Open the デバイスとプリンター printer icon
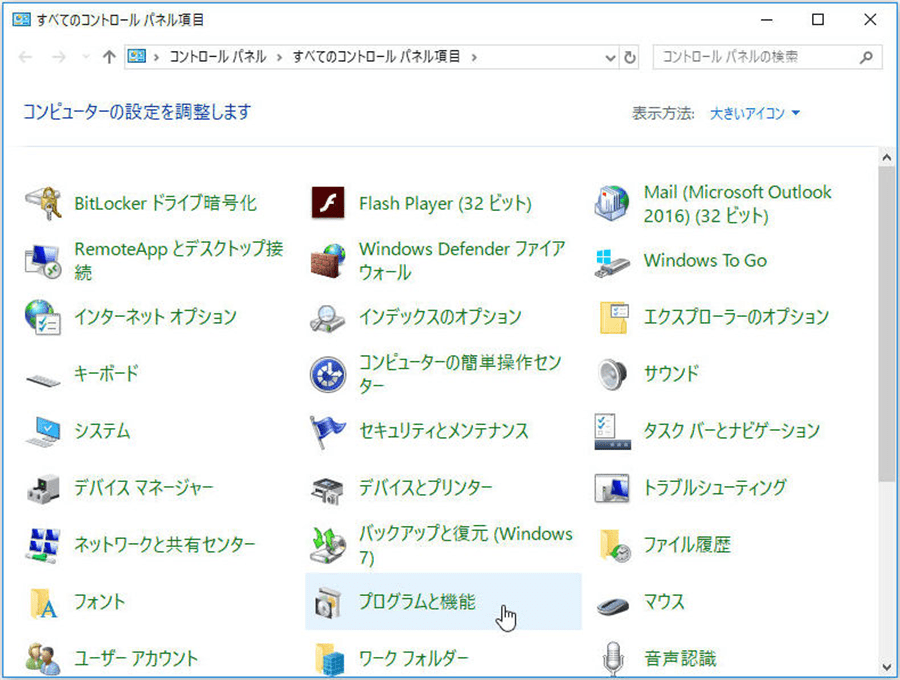 tap(328, 491)
